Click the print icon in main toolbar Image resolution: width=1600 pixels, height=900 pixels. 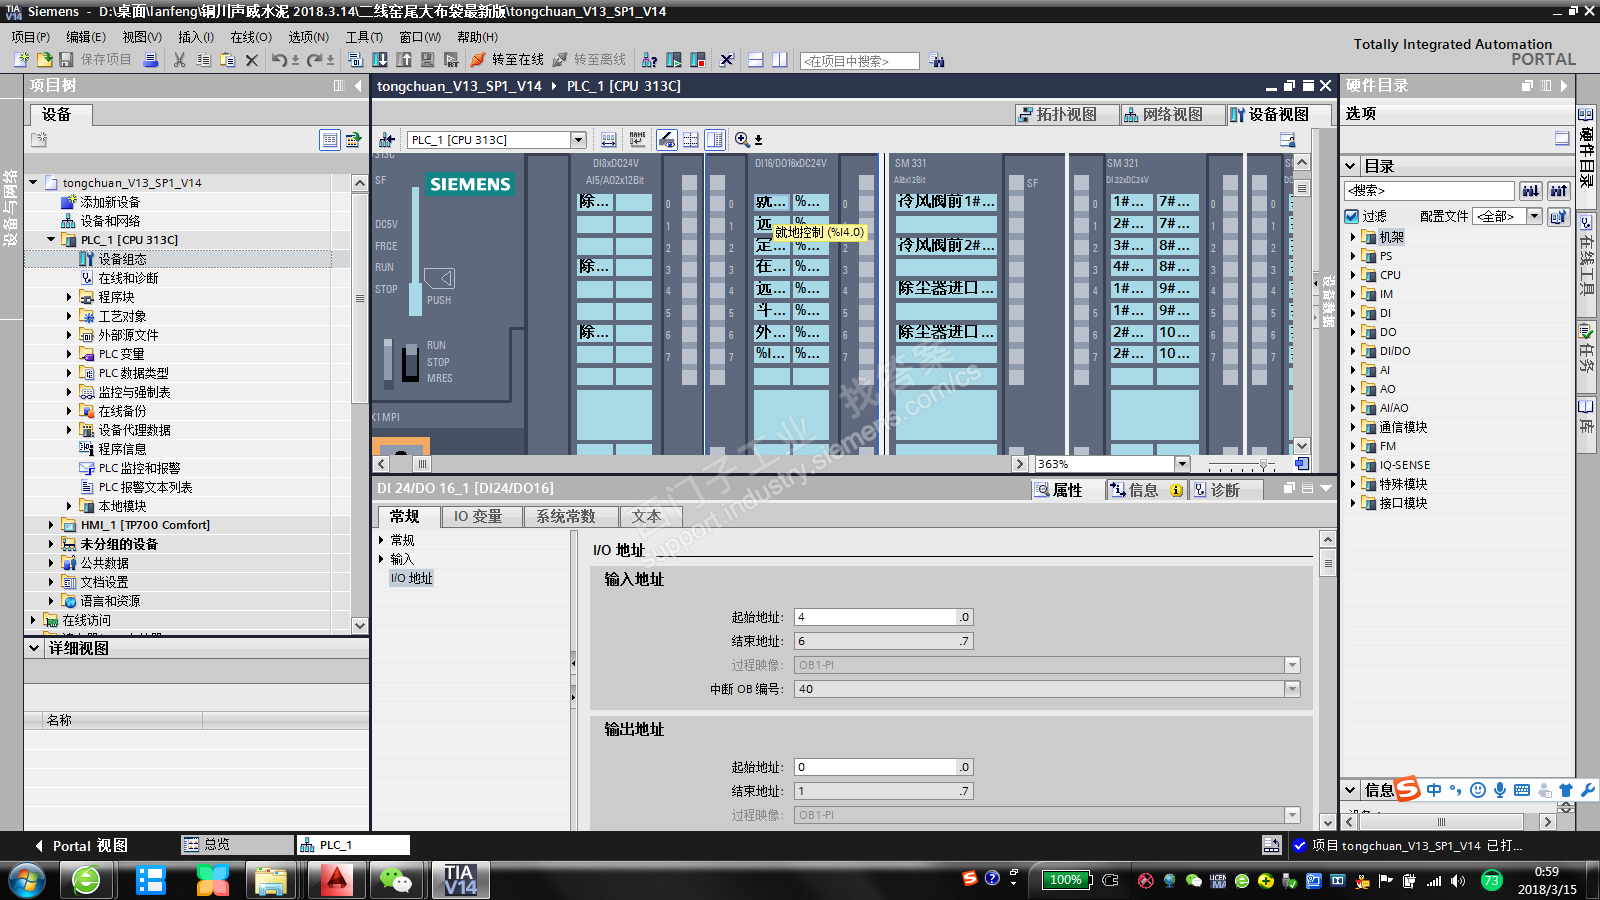pos(151,60)
